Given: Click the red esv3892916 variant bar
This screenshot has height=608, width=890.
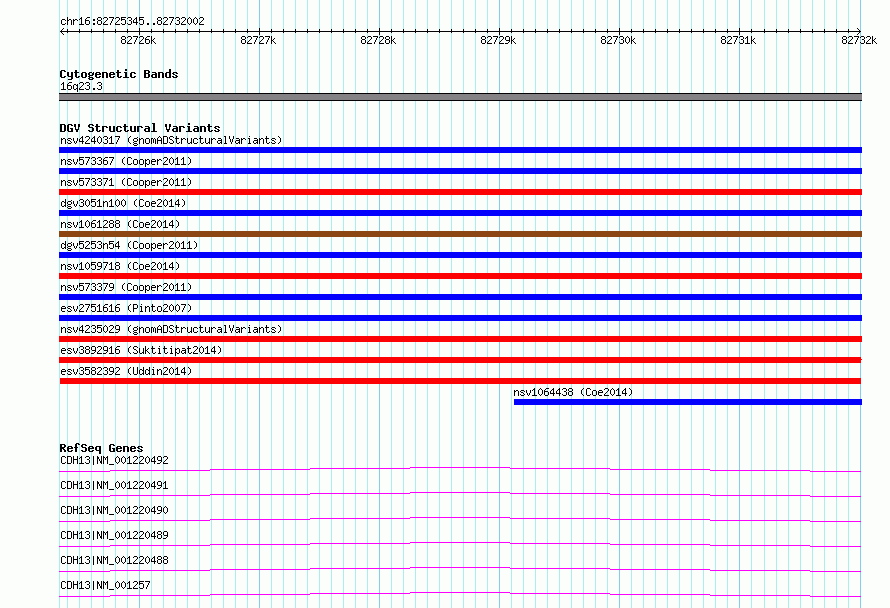Looking at the screenshot, I should tap(460, 360).
